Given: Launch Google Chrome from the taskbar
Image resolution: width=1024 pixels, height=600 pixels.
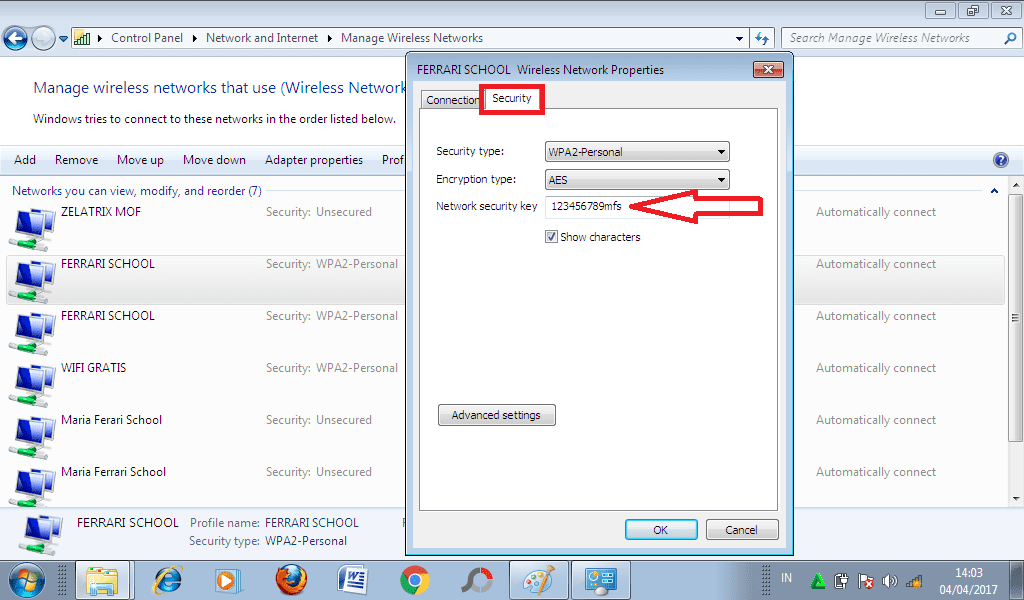Looking at the screenshot, I should tap(415, 580).
